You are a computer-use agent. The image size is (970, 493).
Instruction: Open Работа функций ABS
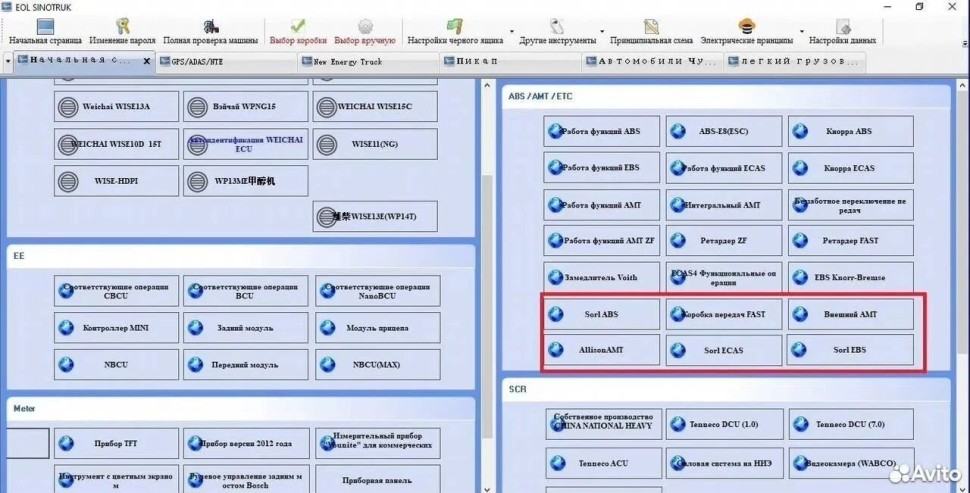[601, 131]
